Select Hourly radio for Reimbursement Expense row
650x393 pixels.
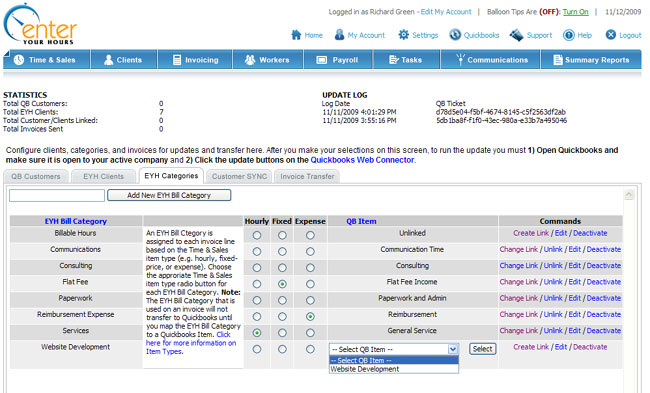[257, 317]
